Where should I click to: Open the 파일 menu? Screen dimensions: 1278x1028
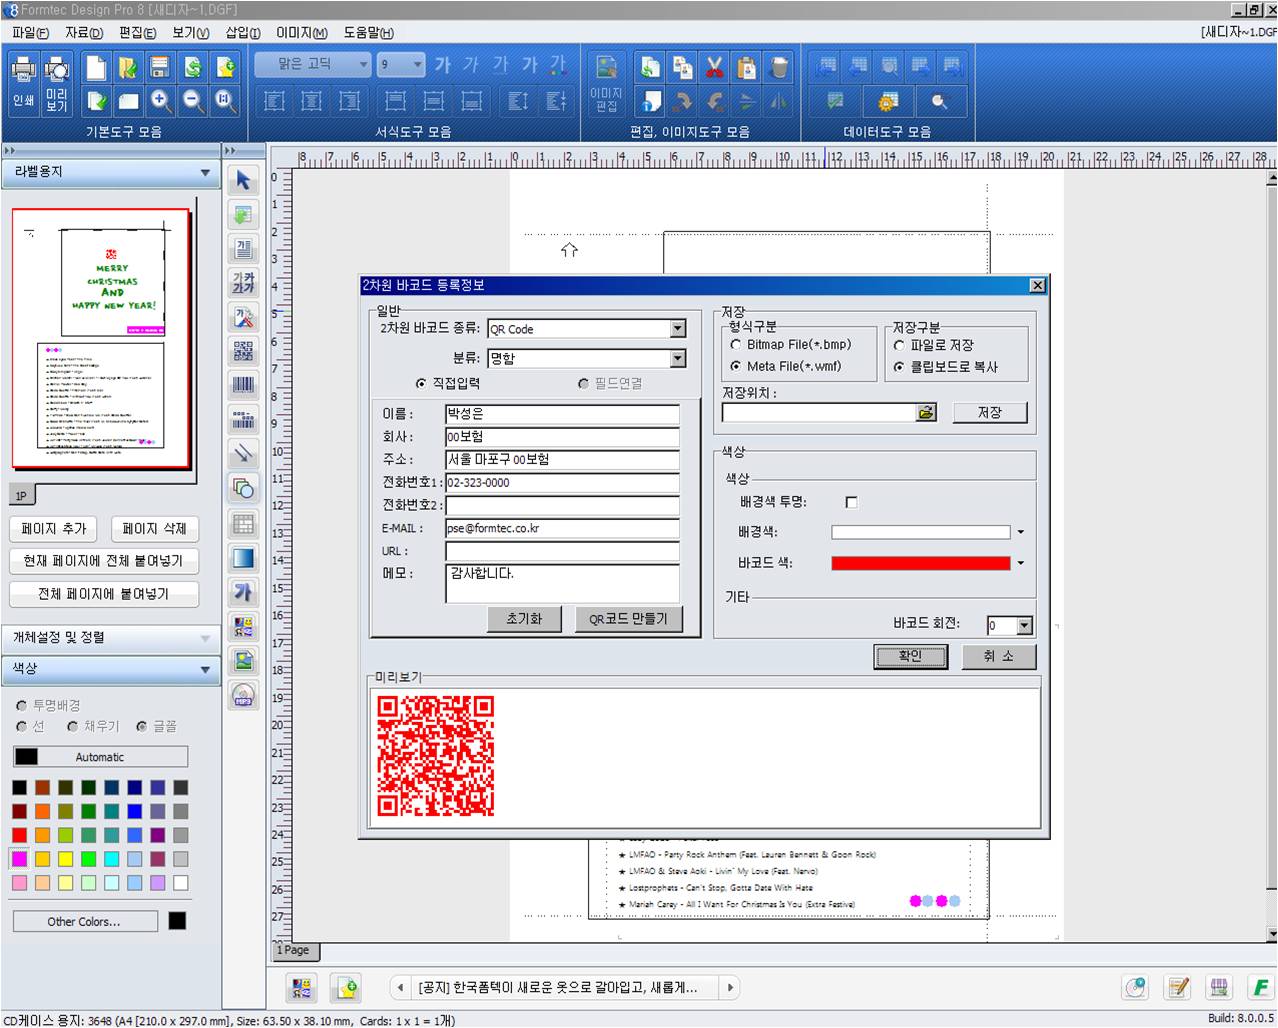30,33
